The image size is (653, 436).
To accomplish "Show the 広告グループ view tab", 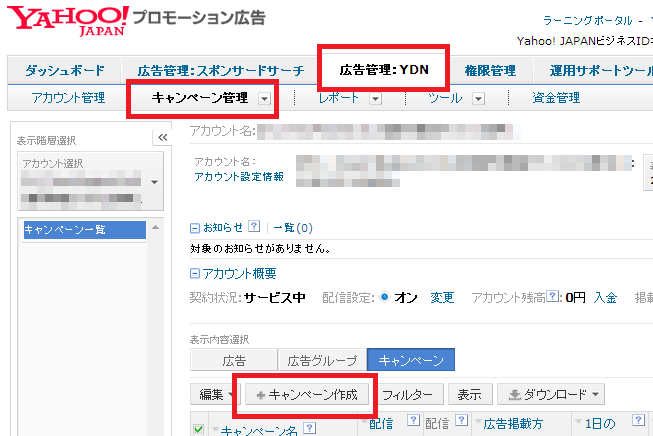I will (322, 360).
